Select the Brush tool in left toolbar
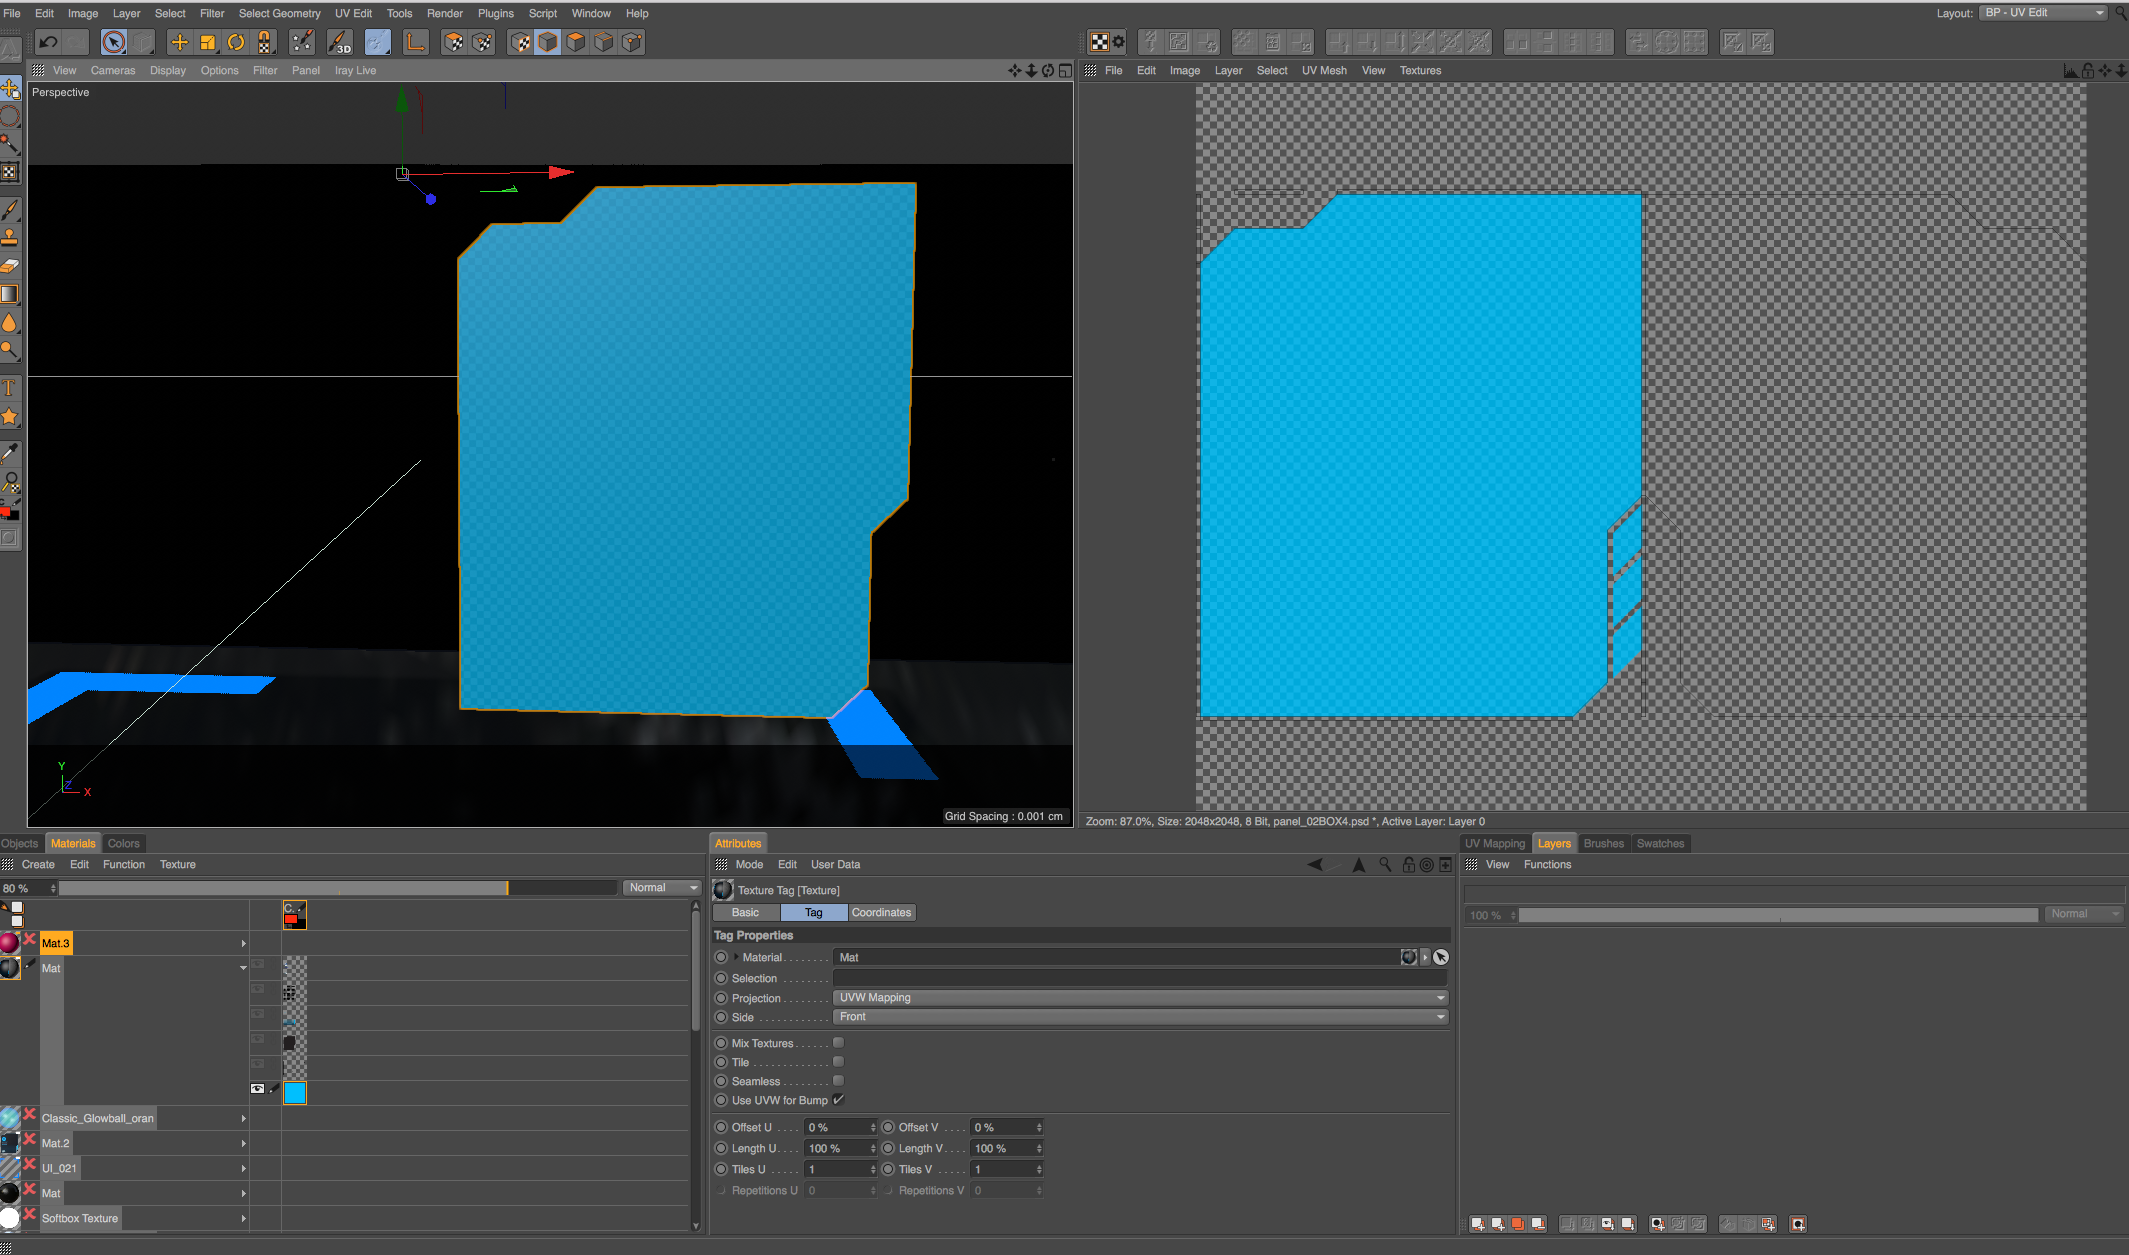Screen dimensions: 2129x1255 click(x=10, y=209)
